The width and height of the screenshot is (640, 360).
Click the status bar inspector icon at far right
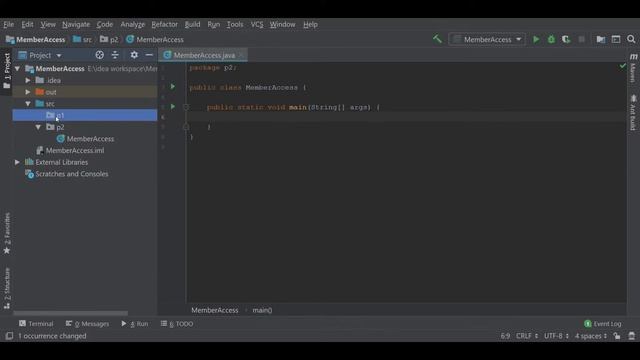tap(631, 336)
